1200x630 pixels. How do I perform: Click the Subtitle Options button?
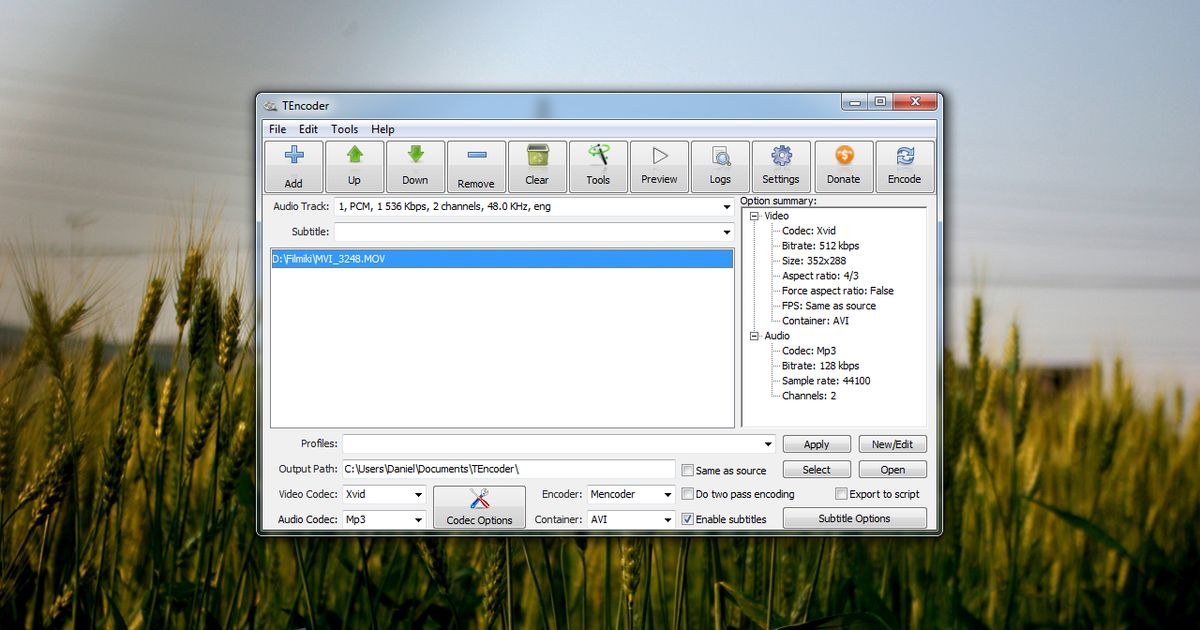pyautogui.click(x=855, y=518)
